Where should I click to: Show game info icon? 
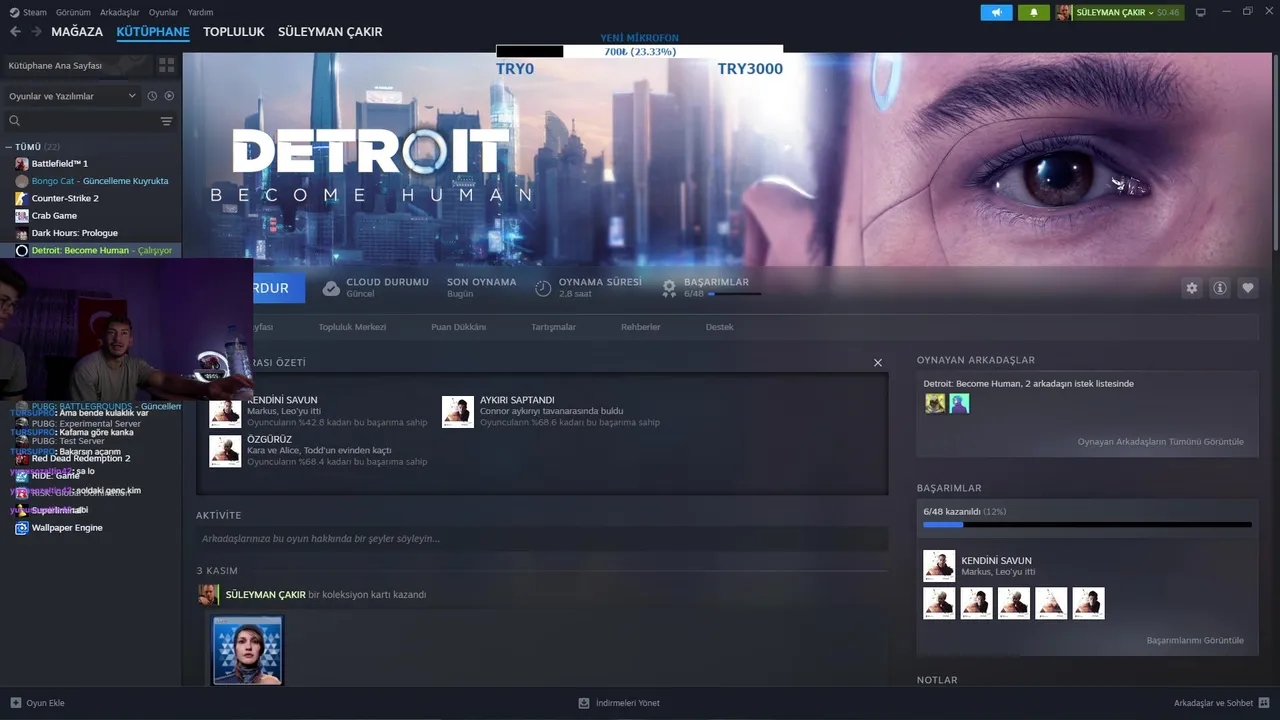point(1220,288)
